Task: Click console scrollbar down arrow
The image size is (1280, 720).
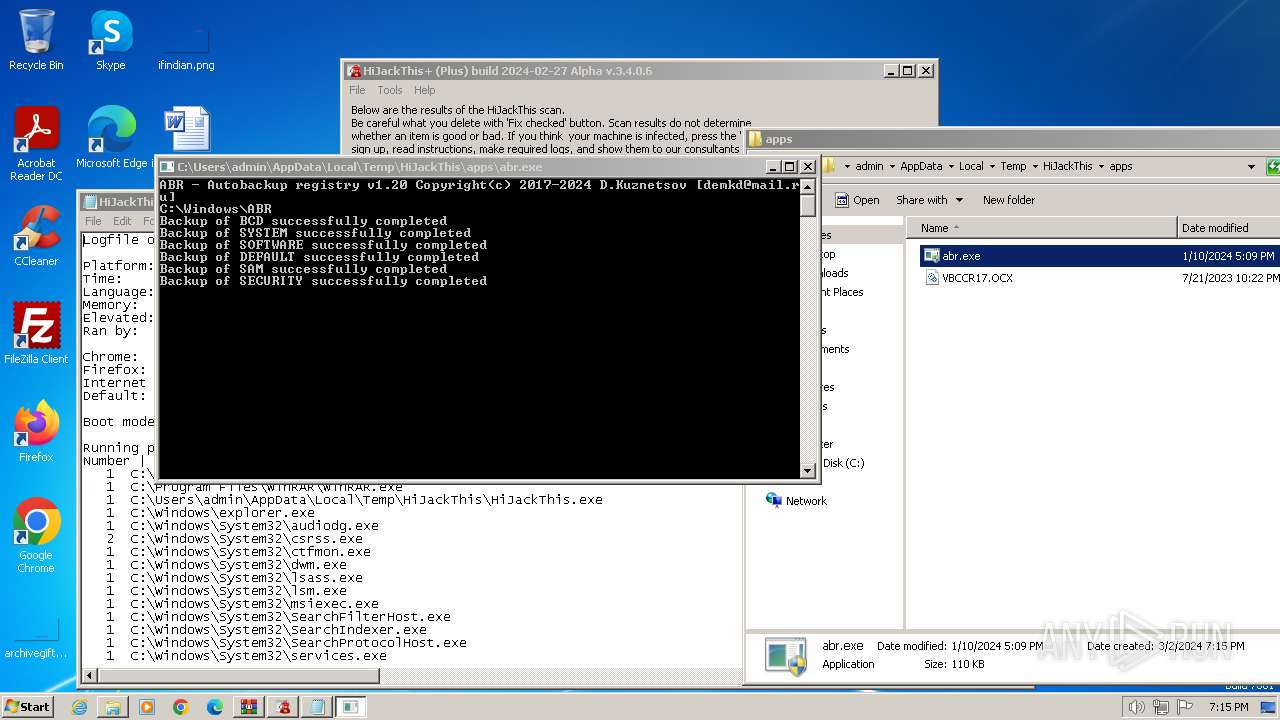Action: [808, 470]
